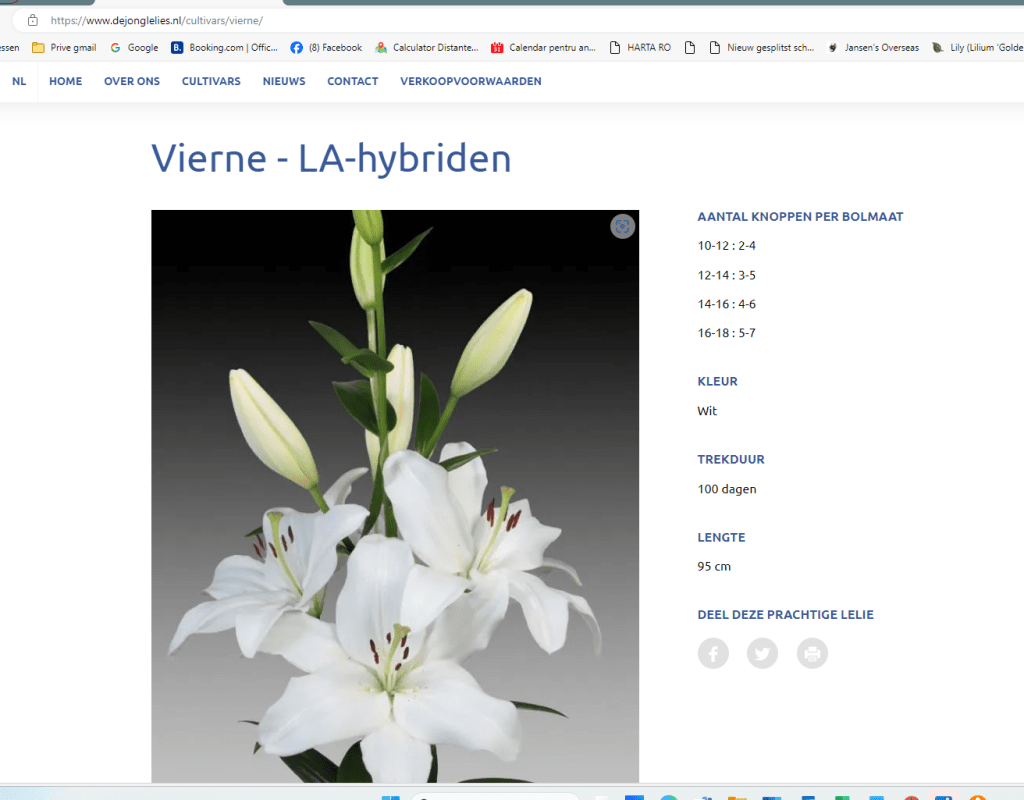The width and height of the screenshot is (1024, 800).
Task: Open the Prive gmail bookmark folder
Action: [x=64, y=47]
